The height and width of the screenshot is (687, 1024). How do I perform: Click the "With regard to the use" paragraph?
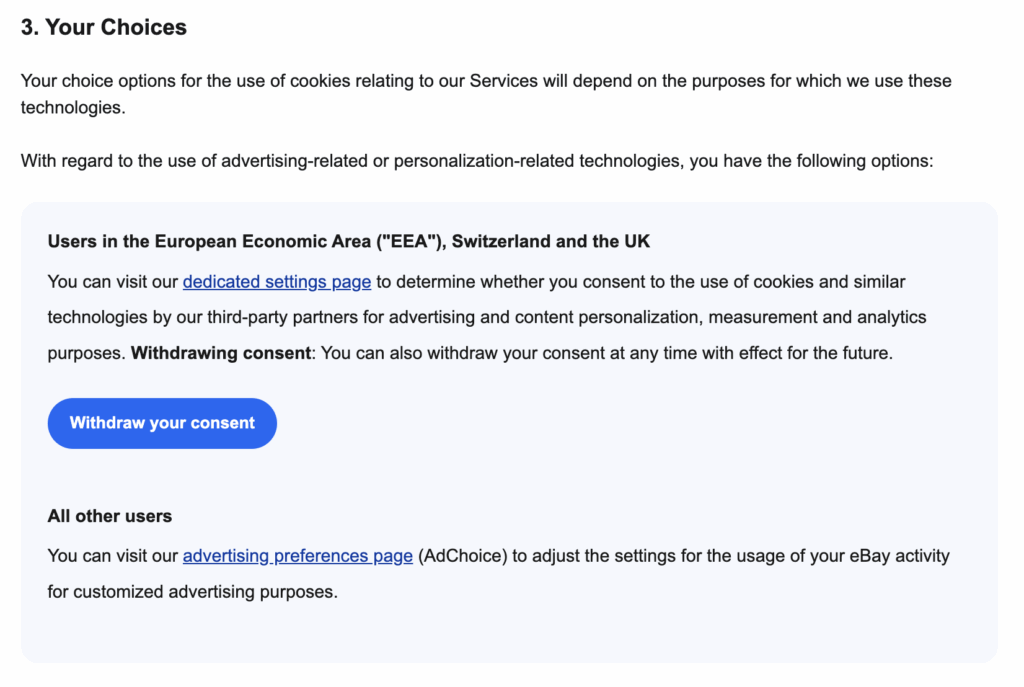(x=476, y=161)
